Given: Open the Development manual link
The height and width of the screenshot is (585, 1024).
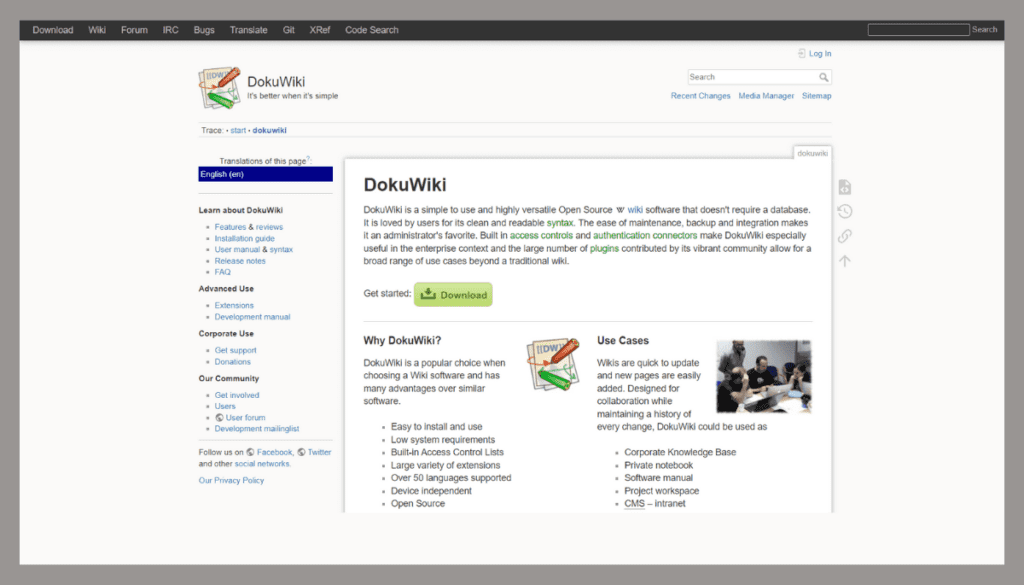Looking at the screenshot, I should (252, 317).
